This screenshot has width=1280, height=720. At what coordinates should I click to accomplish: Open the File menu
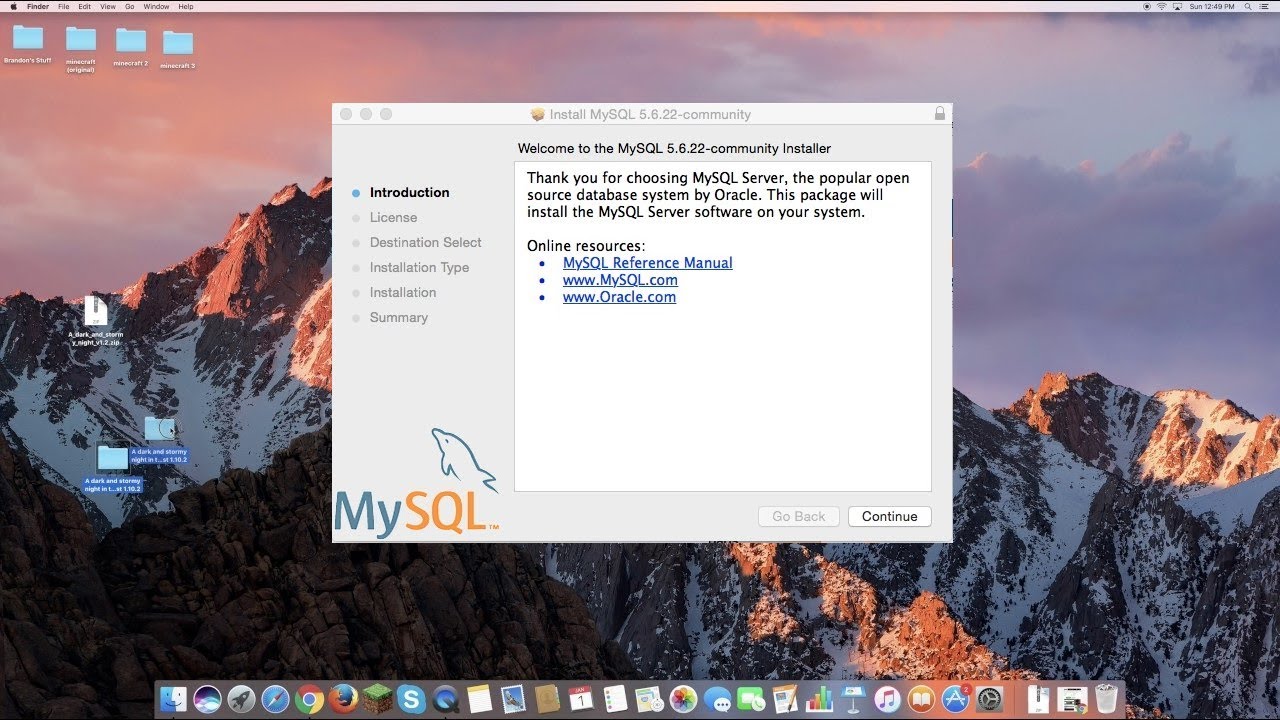click(64, 6)
